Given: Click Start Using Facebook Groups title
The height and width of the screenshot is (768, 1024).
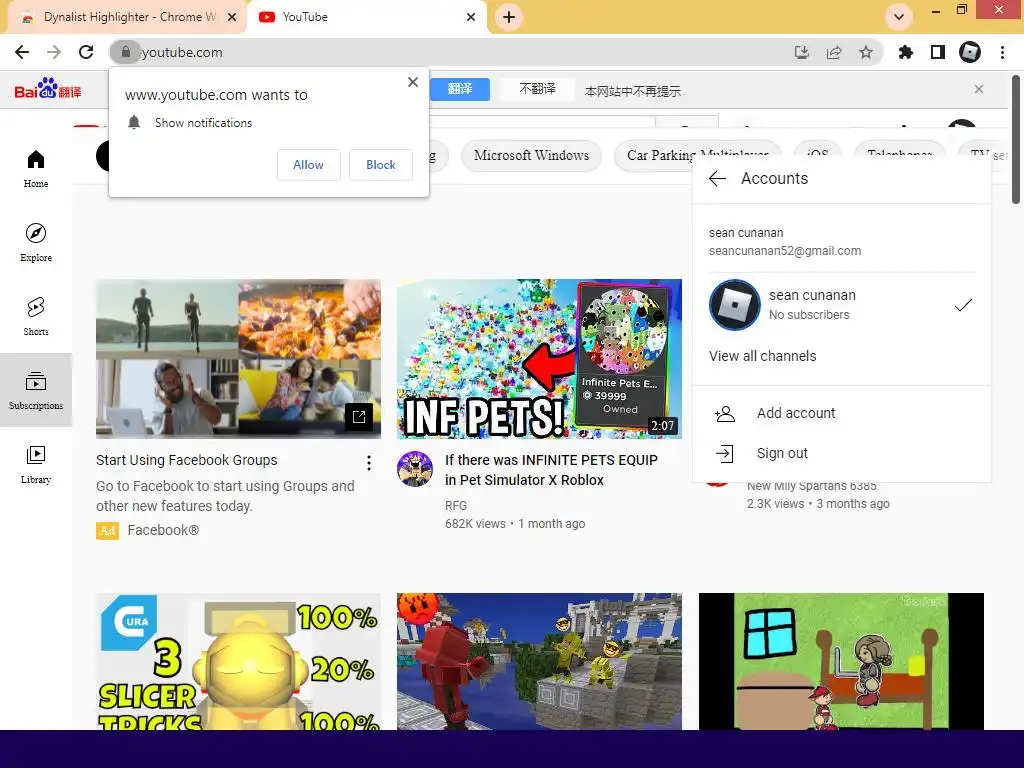Looking at the screenshot, I should 187,460.
